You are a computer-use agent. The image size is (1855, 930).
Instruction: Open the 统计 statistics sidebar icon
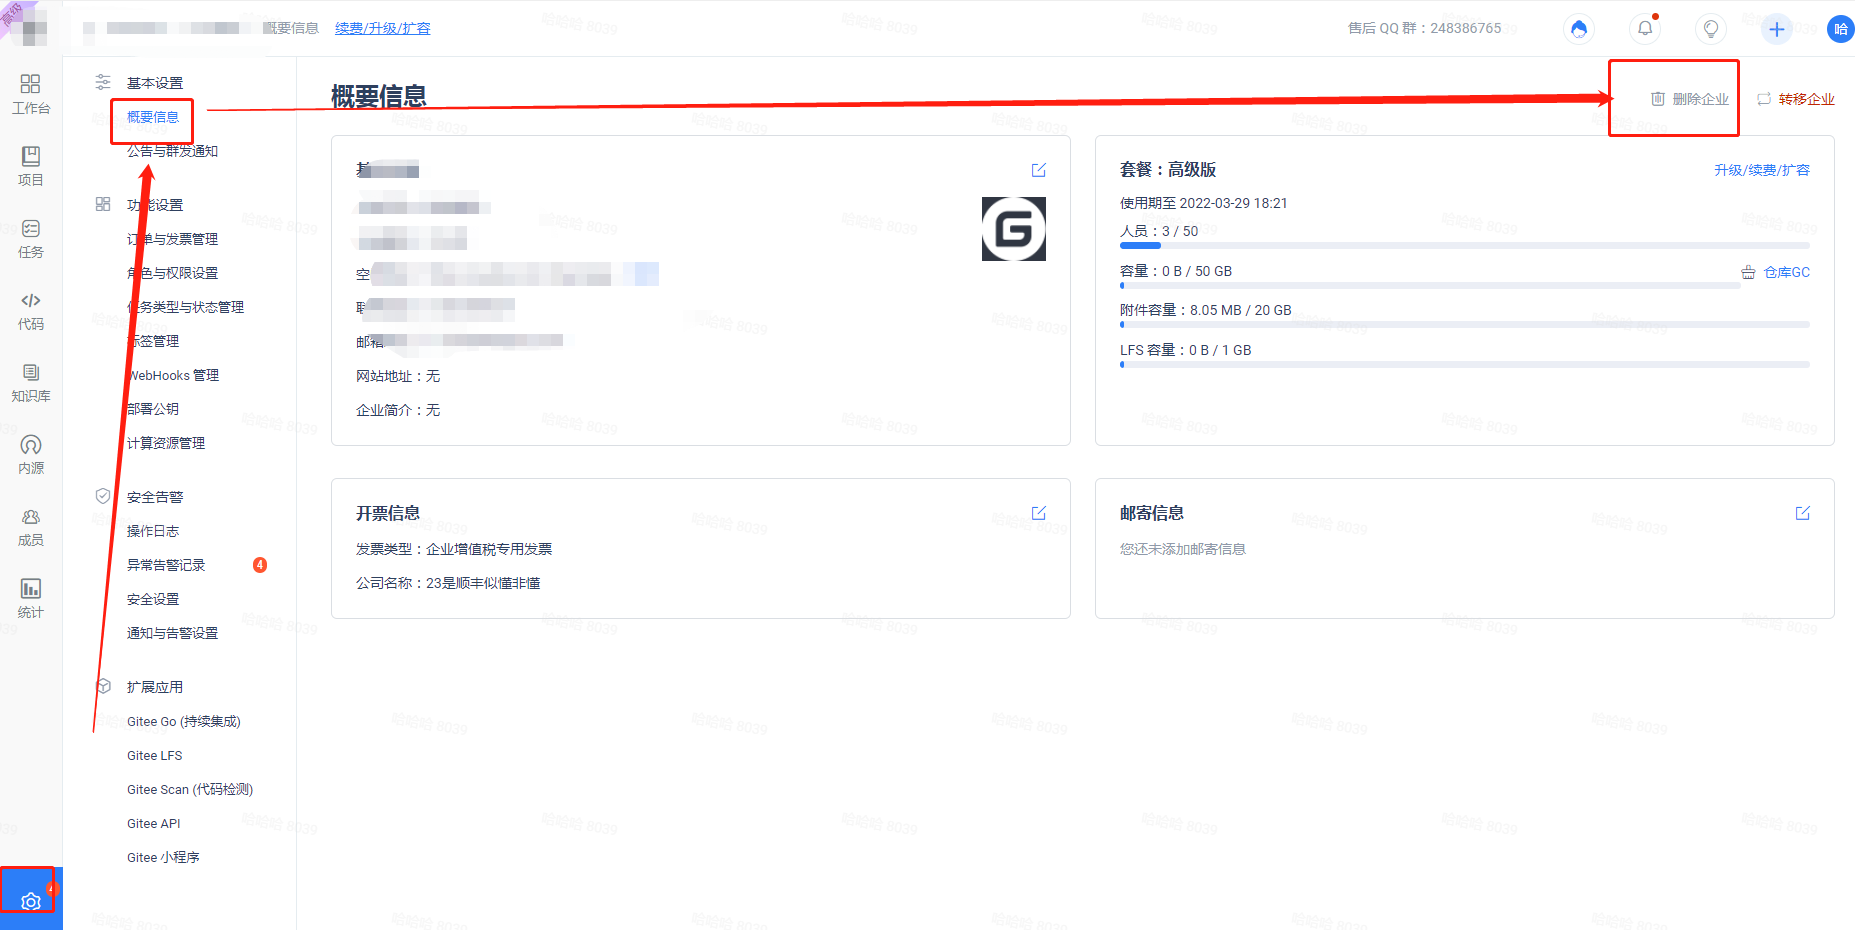coord(31,598)
